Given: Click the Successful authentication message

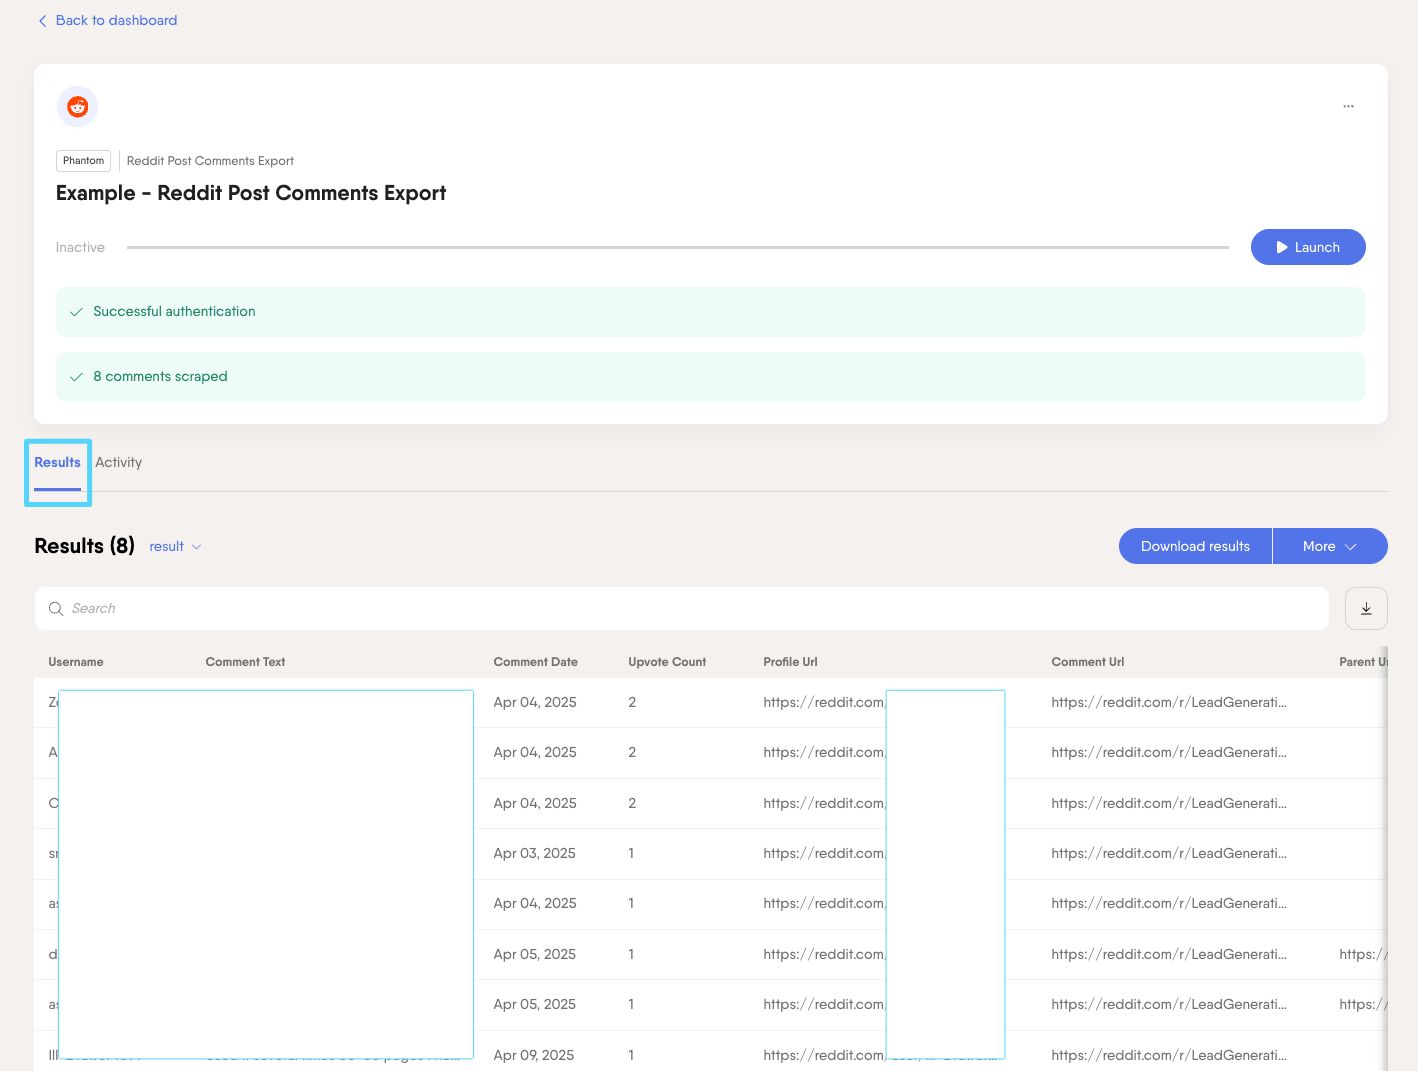Looking at the screenshot, I should click(x=711, y=312).
